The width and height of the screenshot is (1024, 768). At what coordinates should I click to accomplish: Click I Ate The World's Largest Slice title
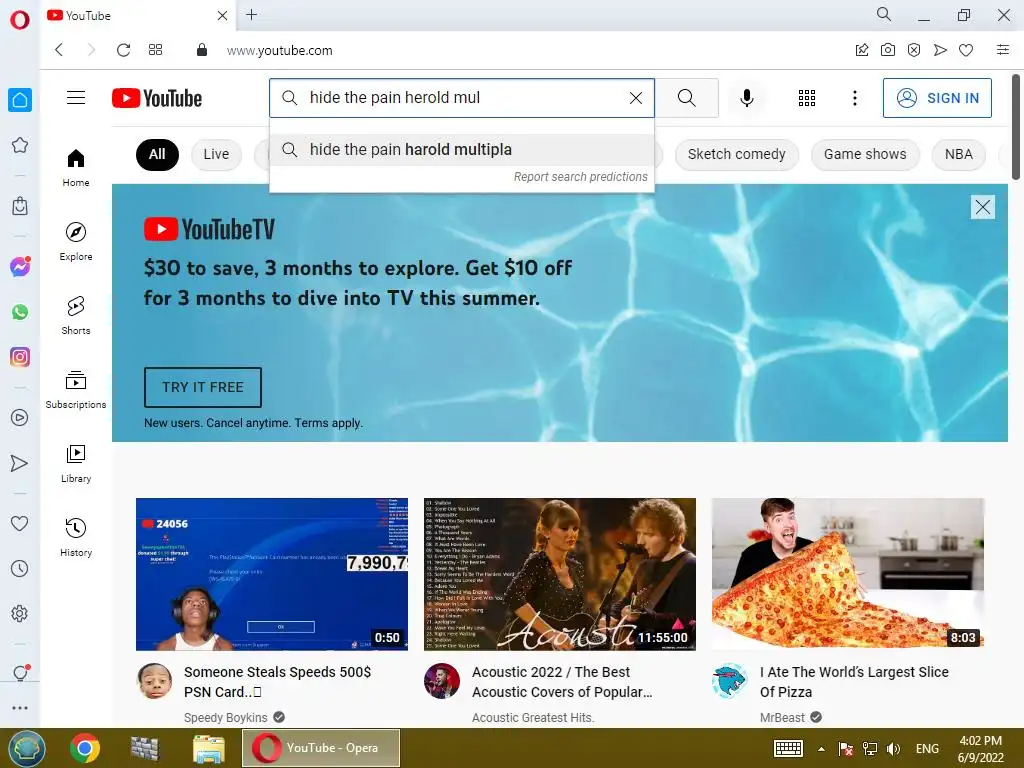(x=854, y=682)
